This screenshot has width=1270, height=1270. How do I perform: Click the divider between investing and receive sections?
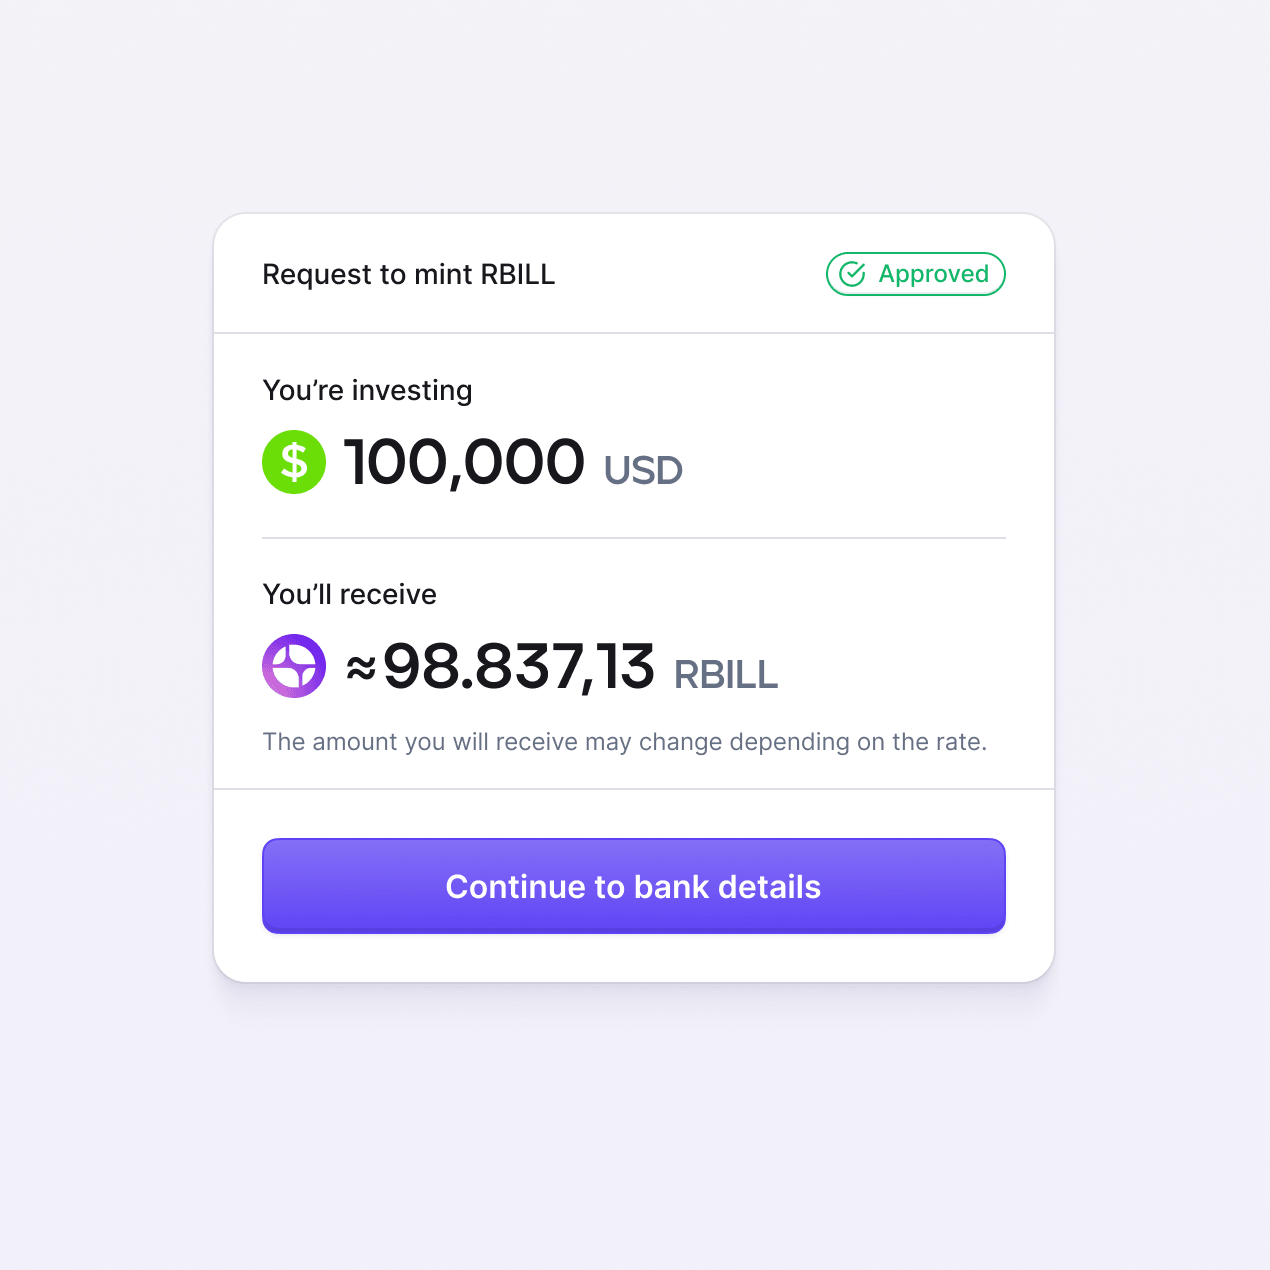pyautogui.click(x=634, y=538)
